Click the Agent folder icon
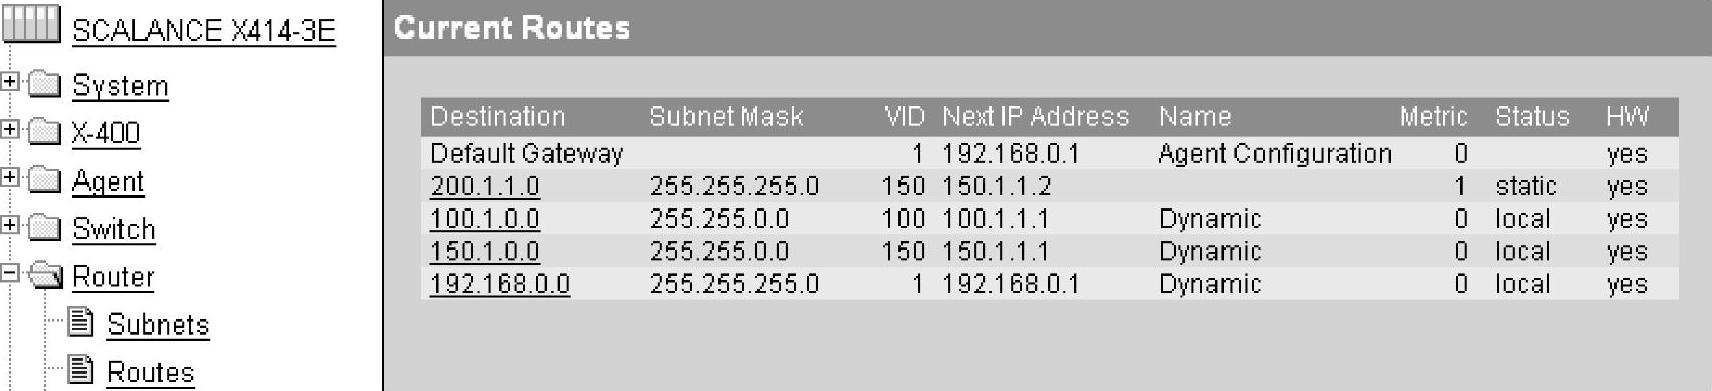 pyautogui.click(x=45, y=180)
